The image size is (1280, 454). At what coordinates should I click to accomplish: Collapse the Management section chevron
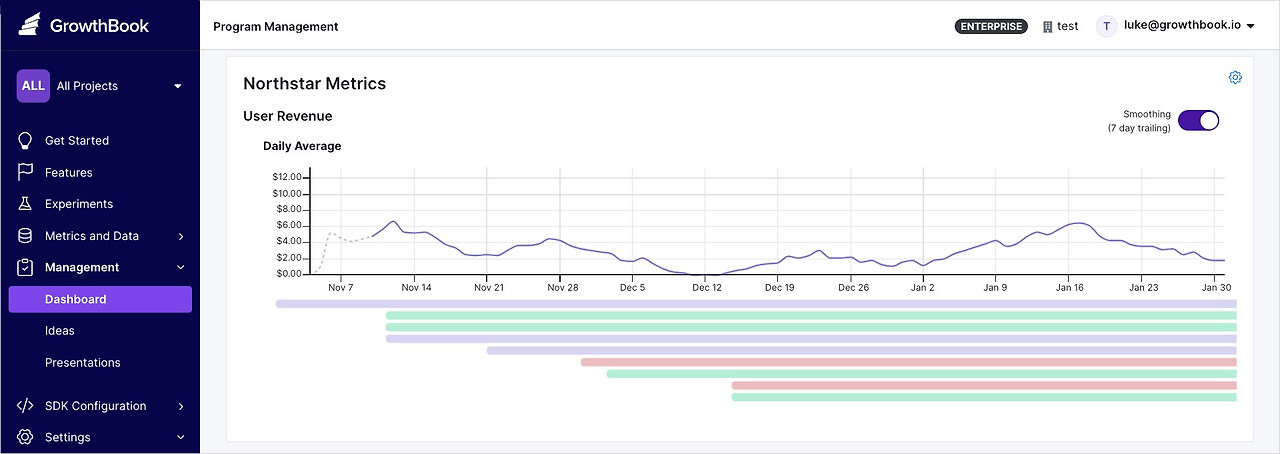(x=181, y=268)
